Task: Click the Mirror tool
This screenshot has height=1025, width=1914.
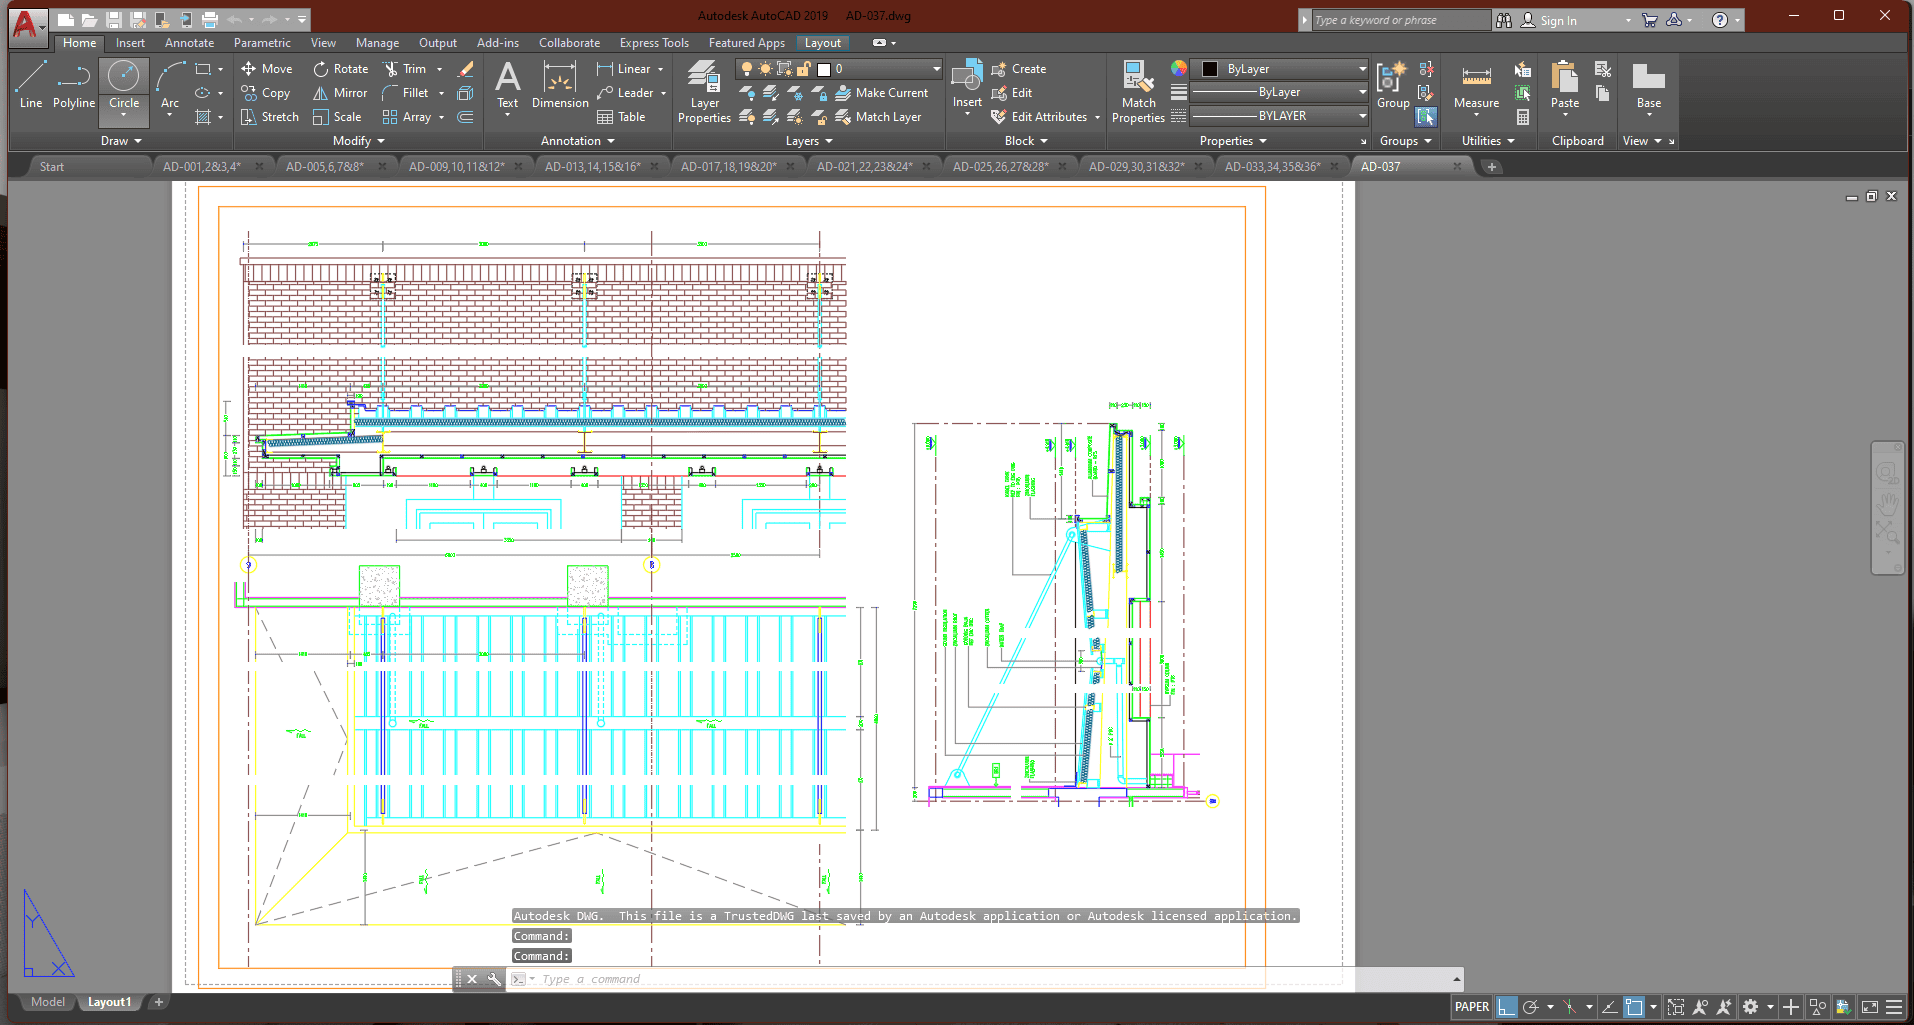Action: click(340, 93)
